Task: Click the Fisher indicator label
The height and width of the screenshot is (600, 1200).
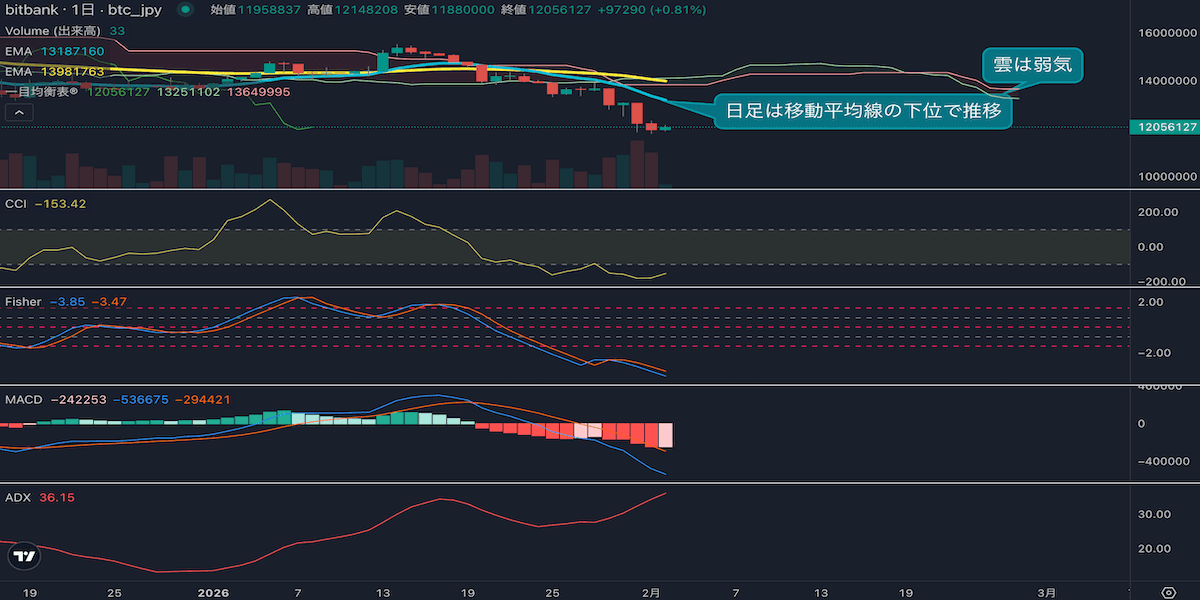Action: (23, 301)
